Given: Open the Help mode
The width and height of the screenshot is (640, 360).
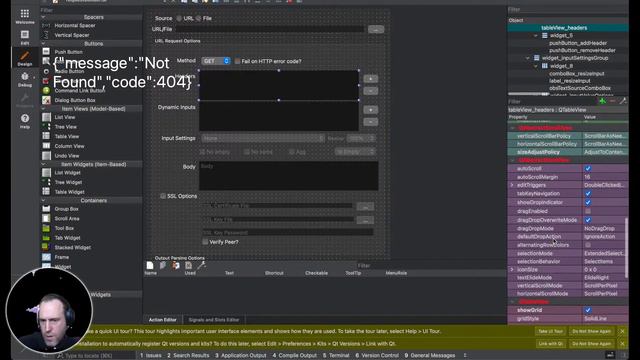Looking at the screenshot, I should (x=24, y=121).
